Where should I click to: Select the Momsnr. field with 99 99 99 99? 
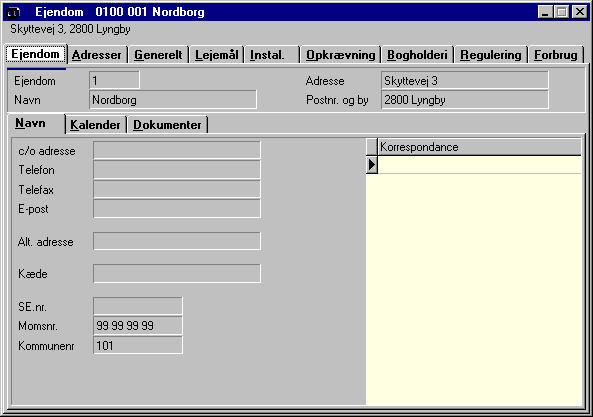tap(138, 326)
